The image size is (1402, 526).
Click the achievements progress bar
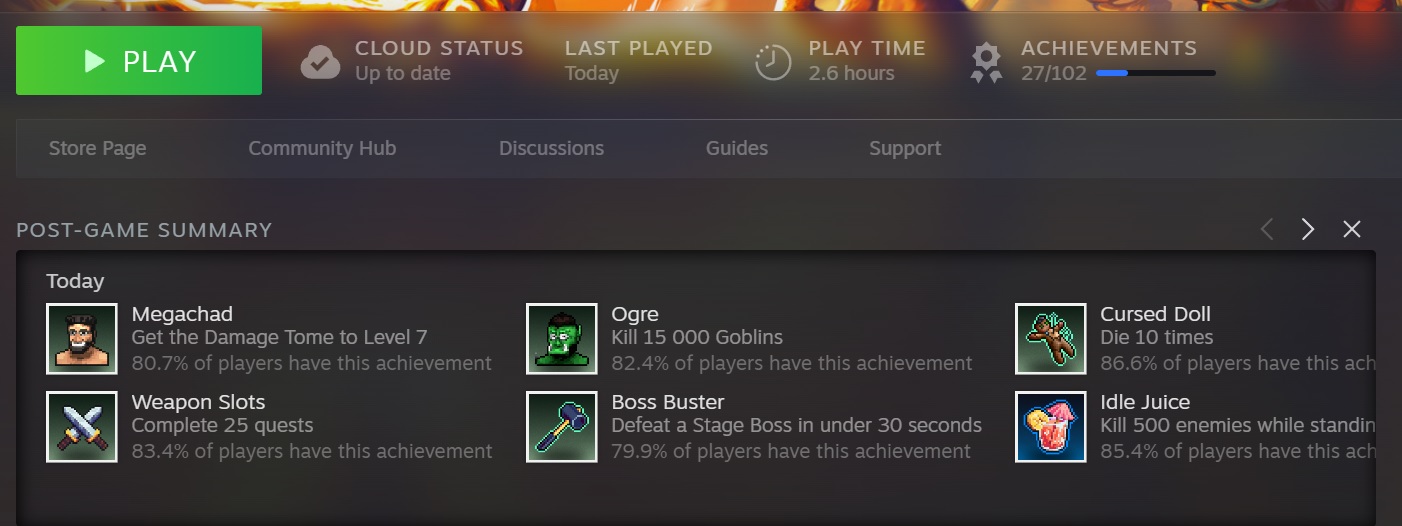coord(1156,73)
